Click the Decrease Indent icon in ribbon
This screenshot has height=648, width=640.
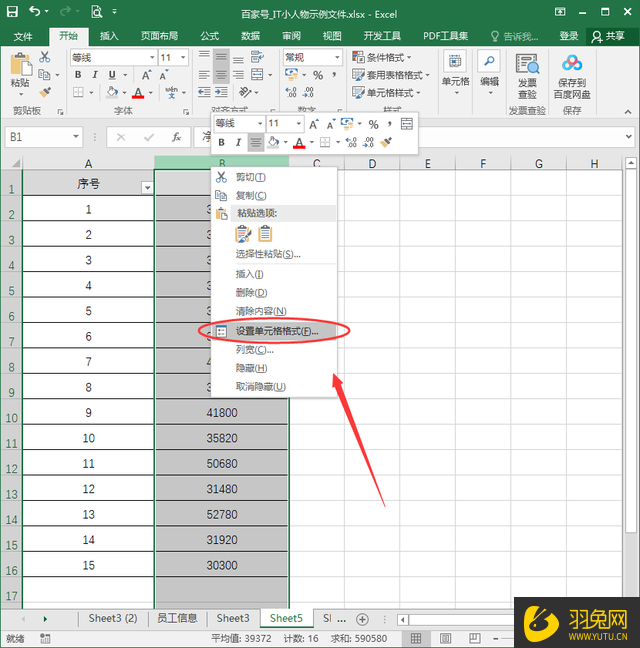[x=204, y=92]
